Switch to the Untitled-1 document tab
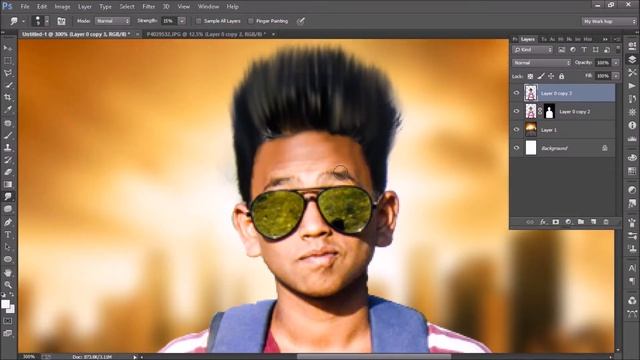The height and width of the screenshot is (360, 640). click(x=76, y=34)
